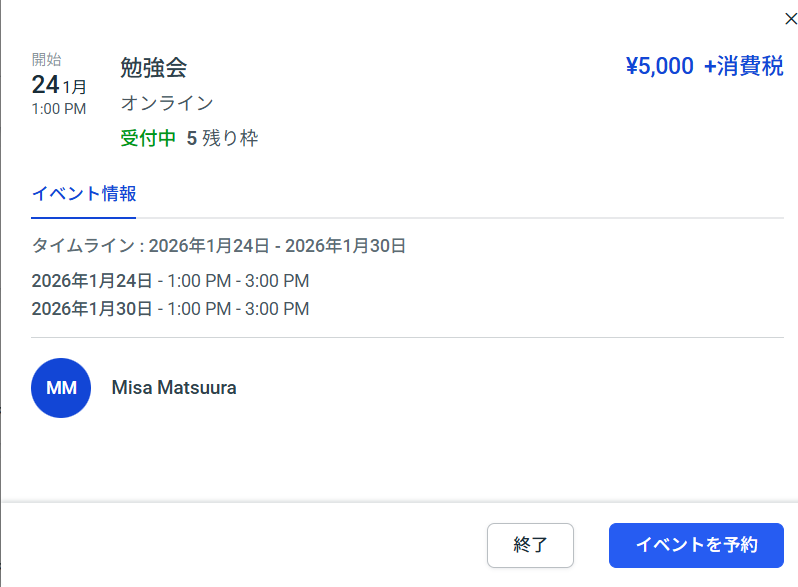Viewport: 798px width, 587px height.
Task: Click the 5 残り枠 remaining slots text
Action: [x=222, y=138]
